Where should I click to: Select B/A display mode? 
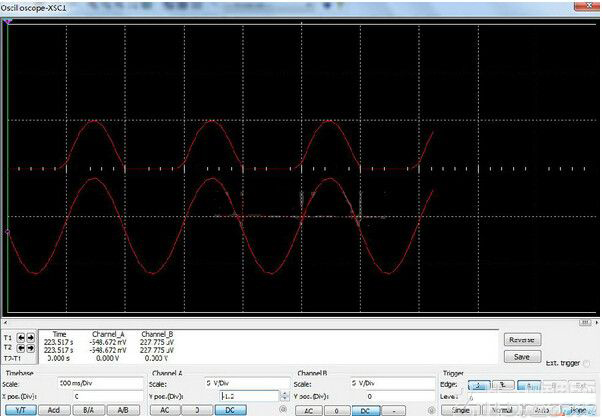click(x=88, y=410)
